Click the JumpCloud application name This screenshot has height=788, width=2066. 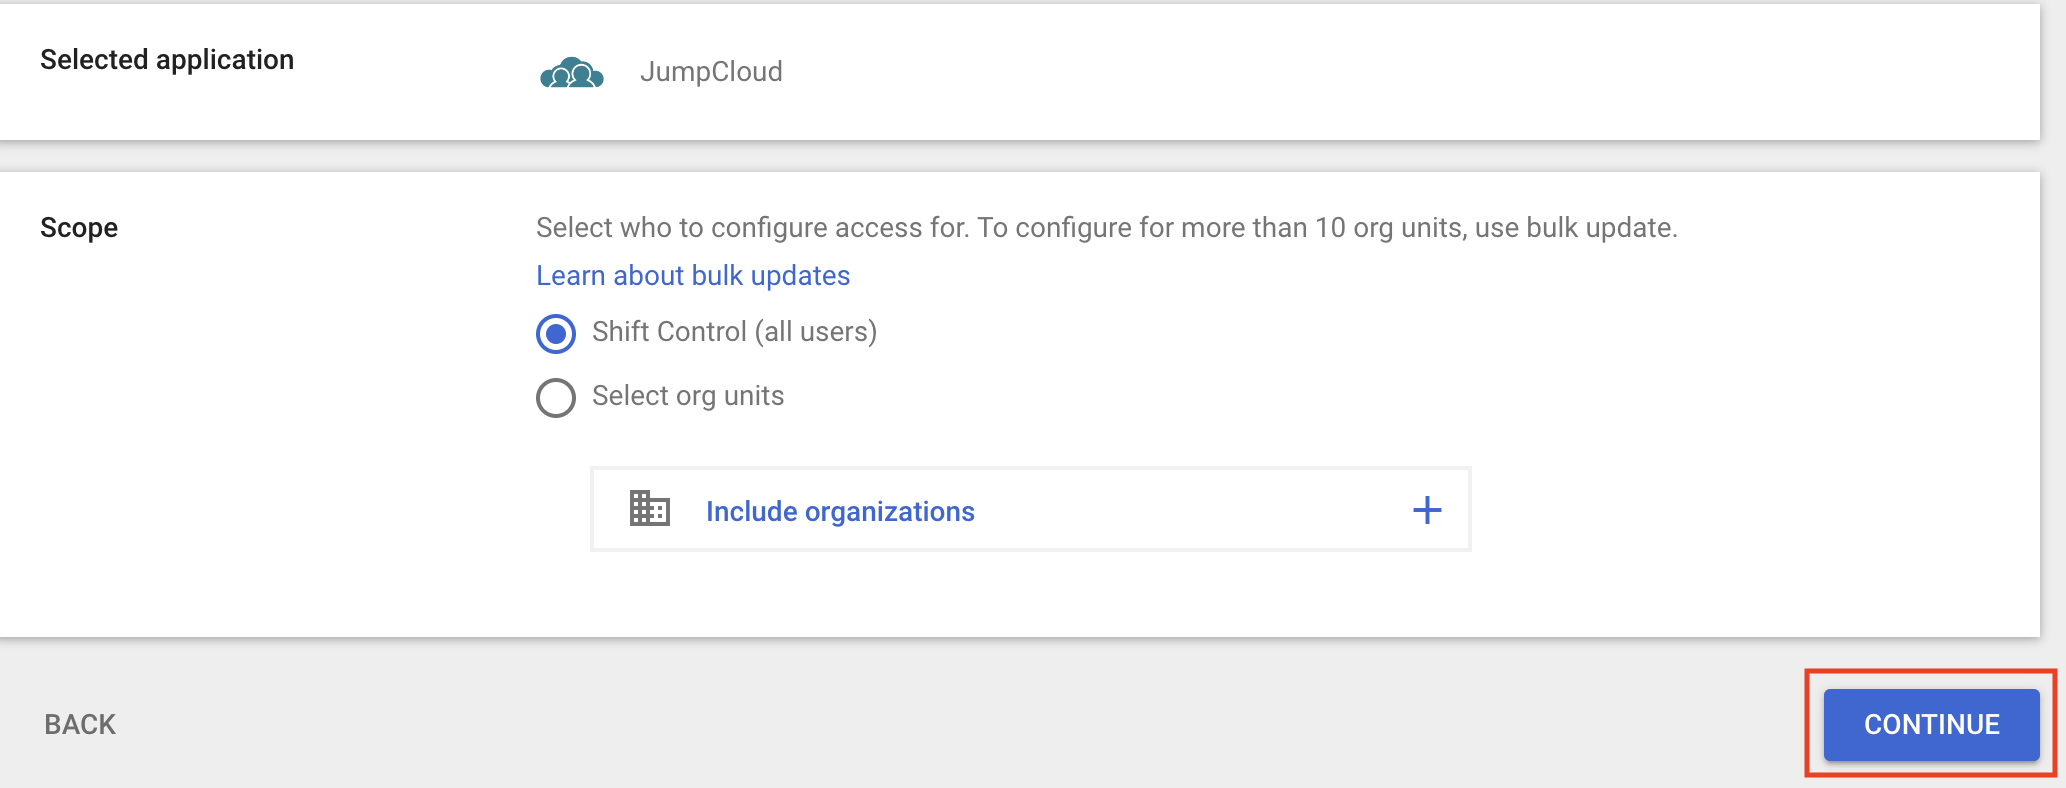click(711, 72)
